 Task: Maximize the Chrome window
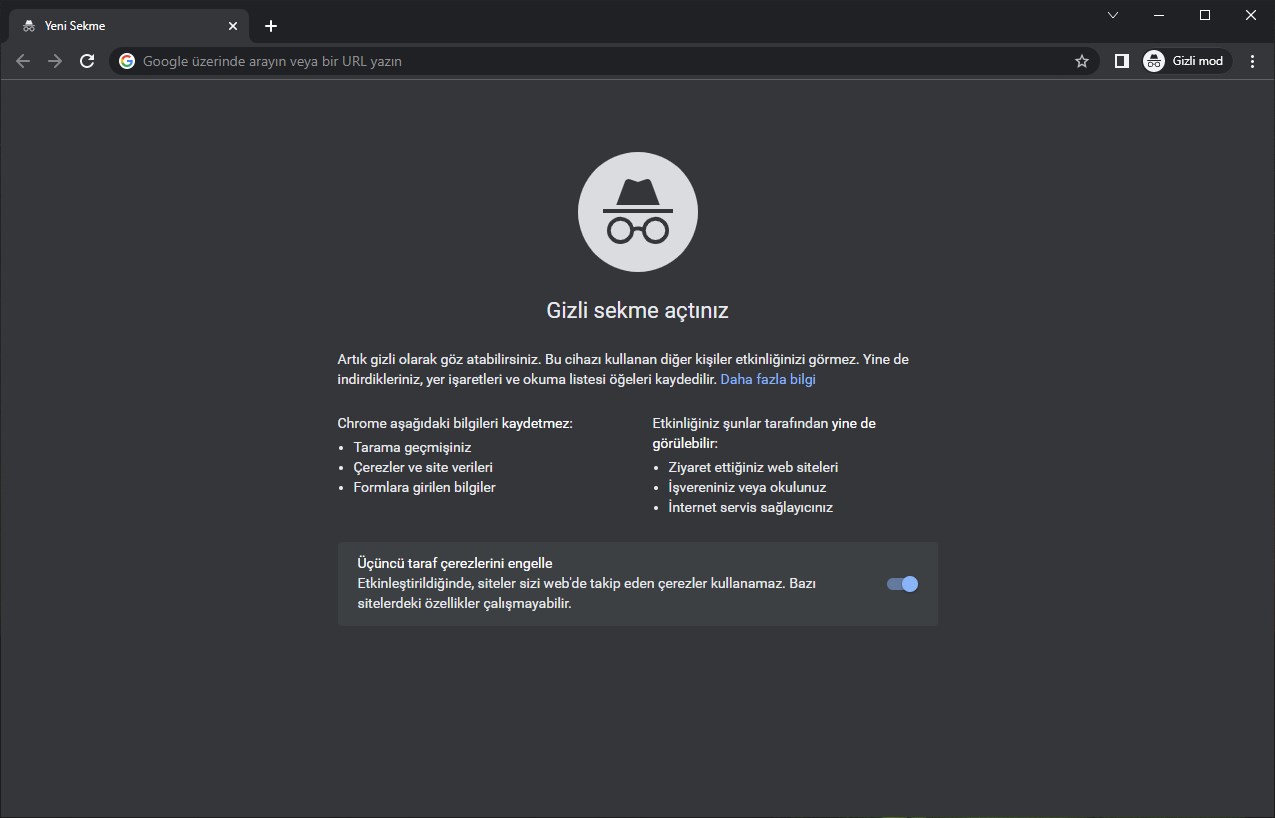tap(1205, 15)
